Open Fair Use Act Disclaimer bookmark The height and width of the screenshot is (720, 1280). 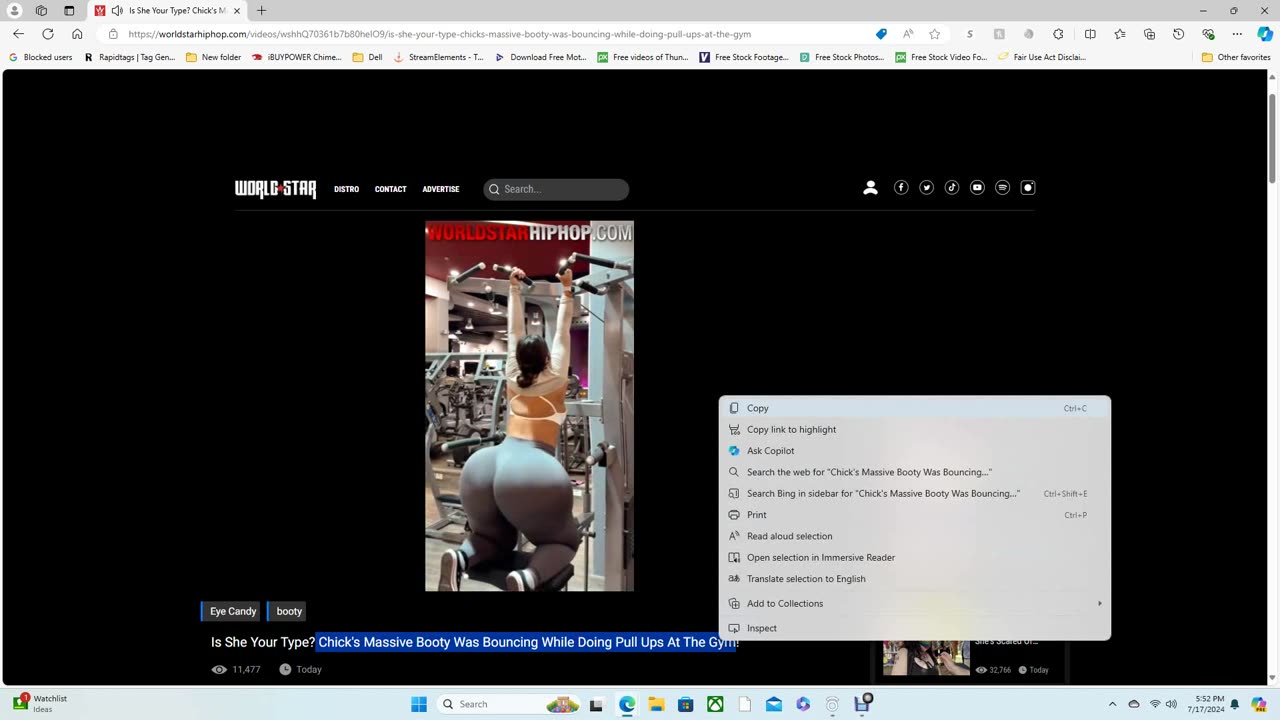pos(1042,57)
